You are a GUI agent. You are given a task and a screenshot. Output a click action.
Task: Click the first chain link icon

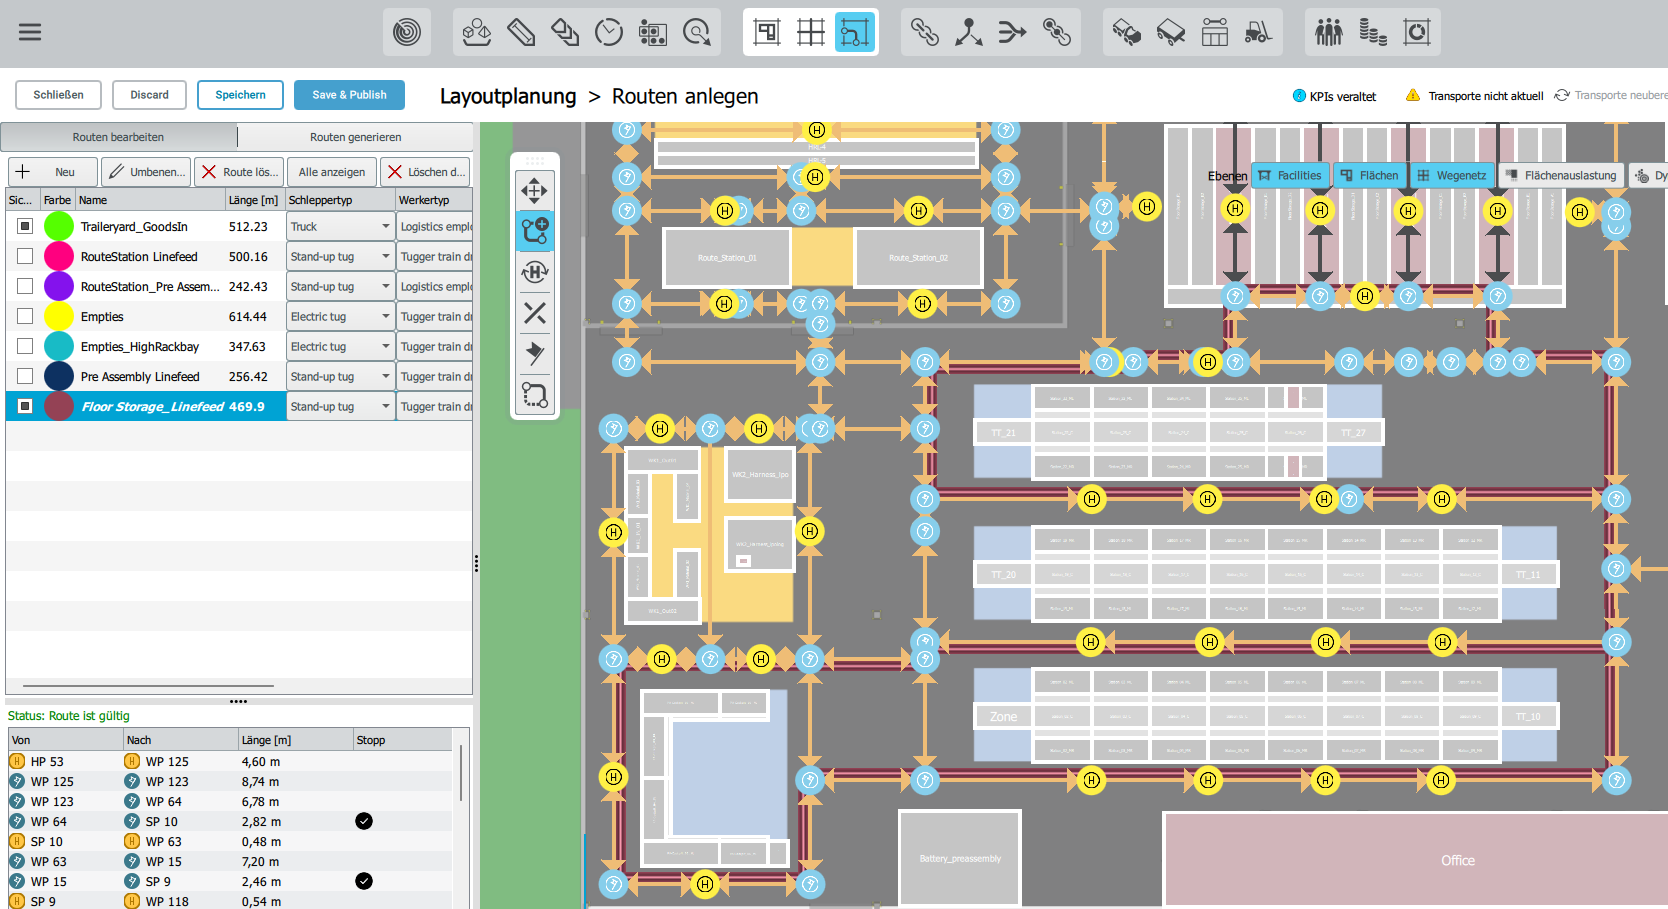click(925, 32)
